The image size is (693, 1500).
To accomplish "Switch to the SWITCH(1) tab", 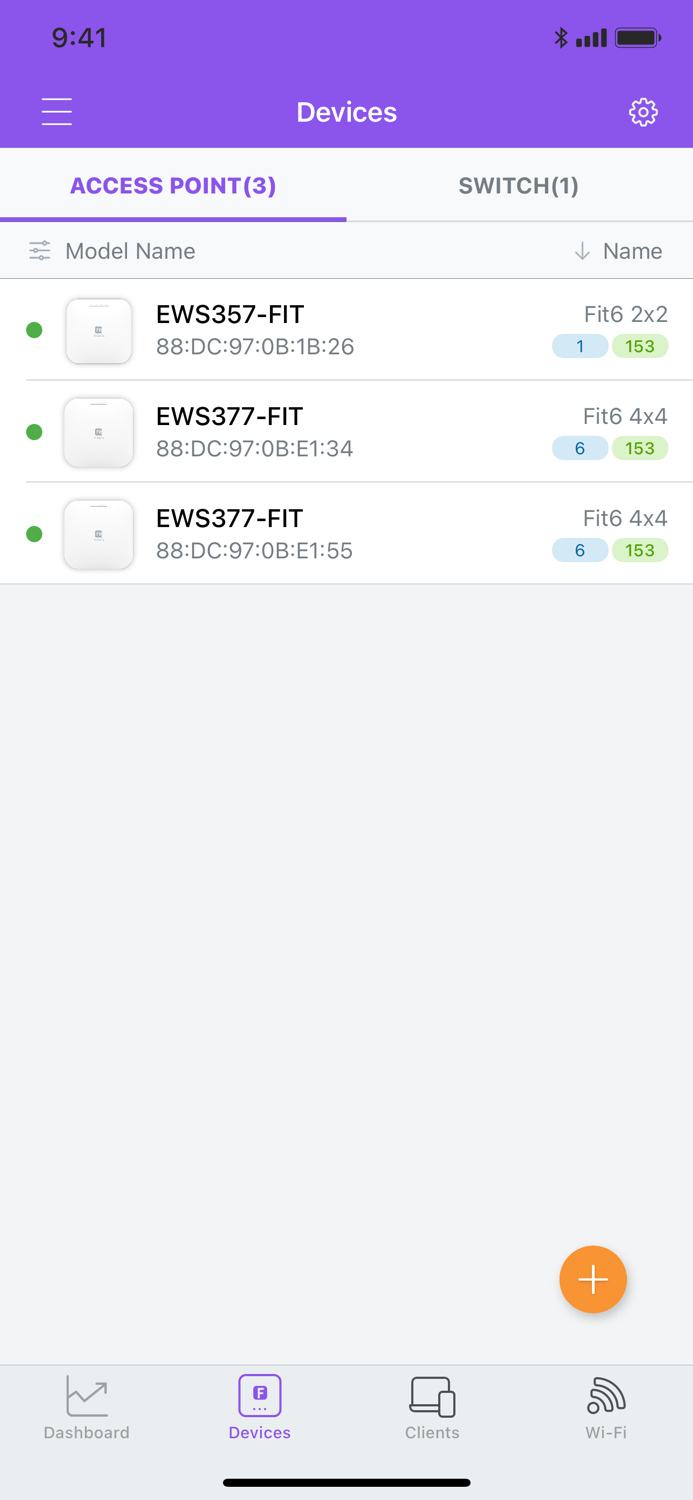I will click(x=519, y=185).
